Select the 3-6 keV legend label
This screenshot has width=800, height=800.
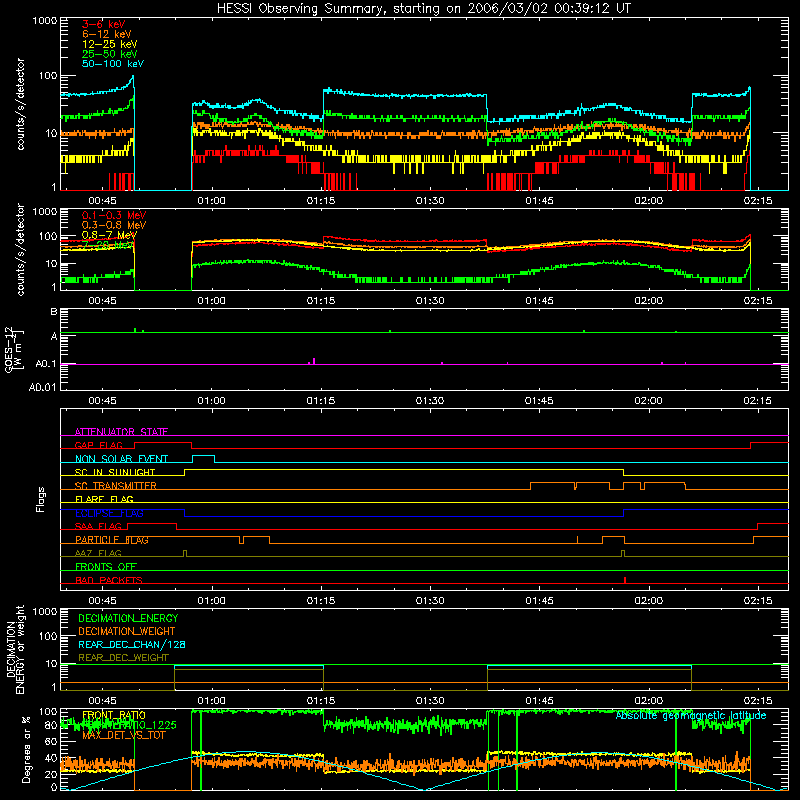(104, 24)
